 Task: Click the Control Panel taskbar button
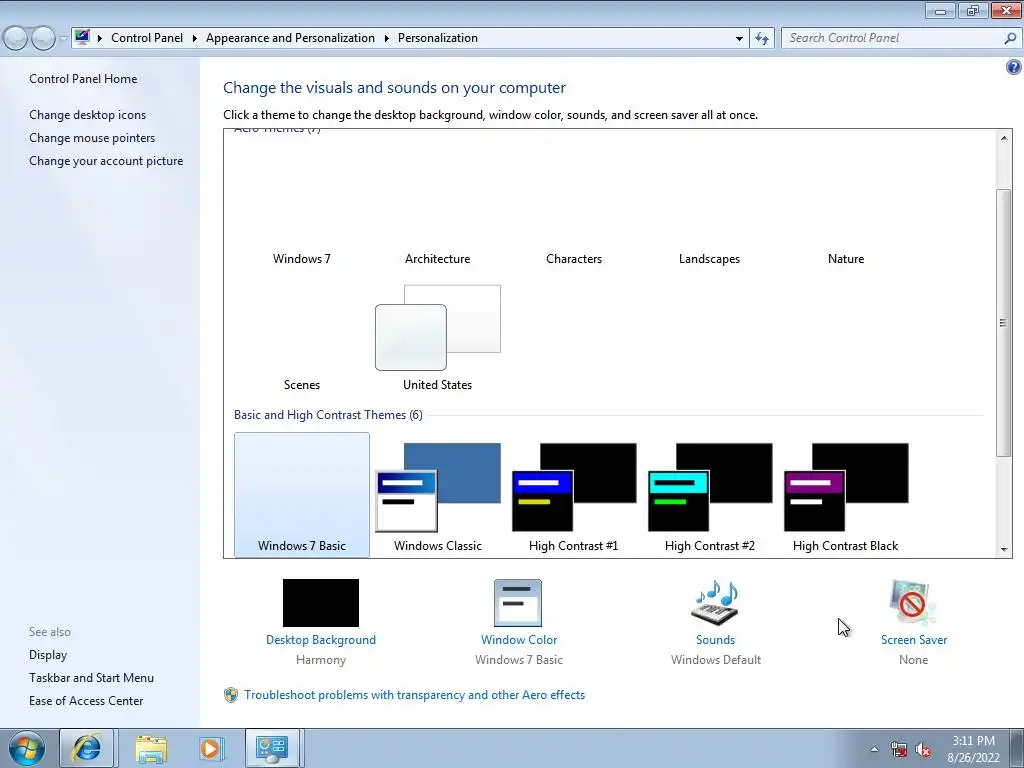coord(272,748)
